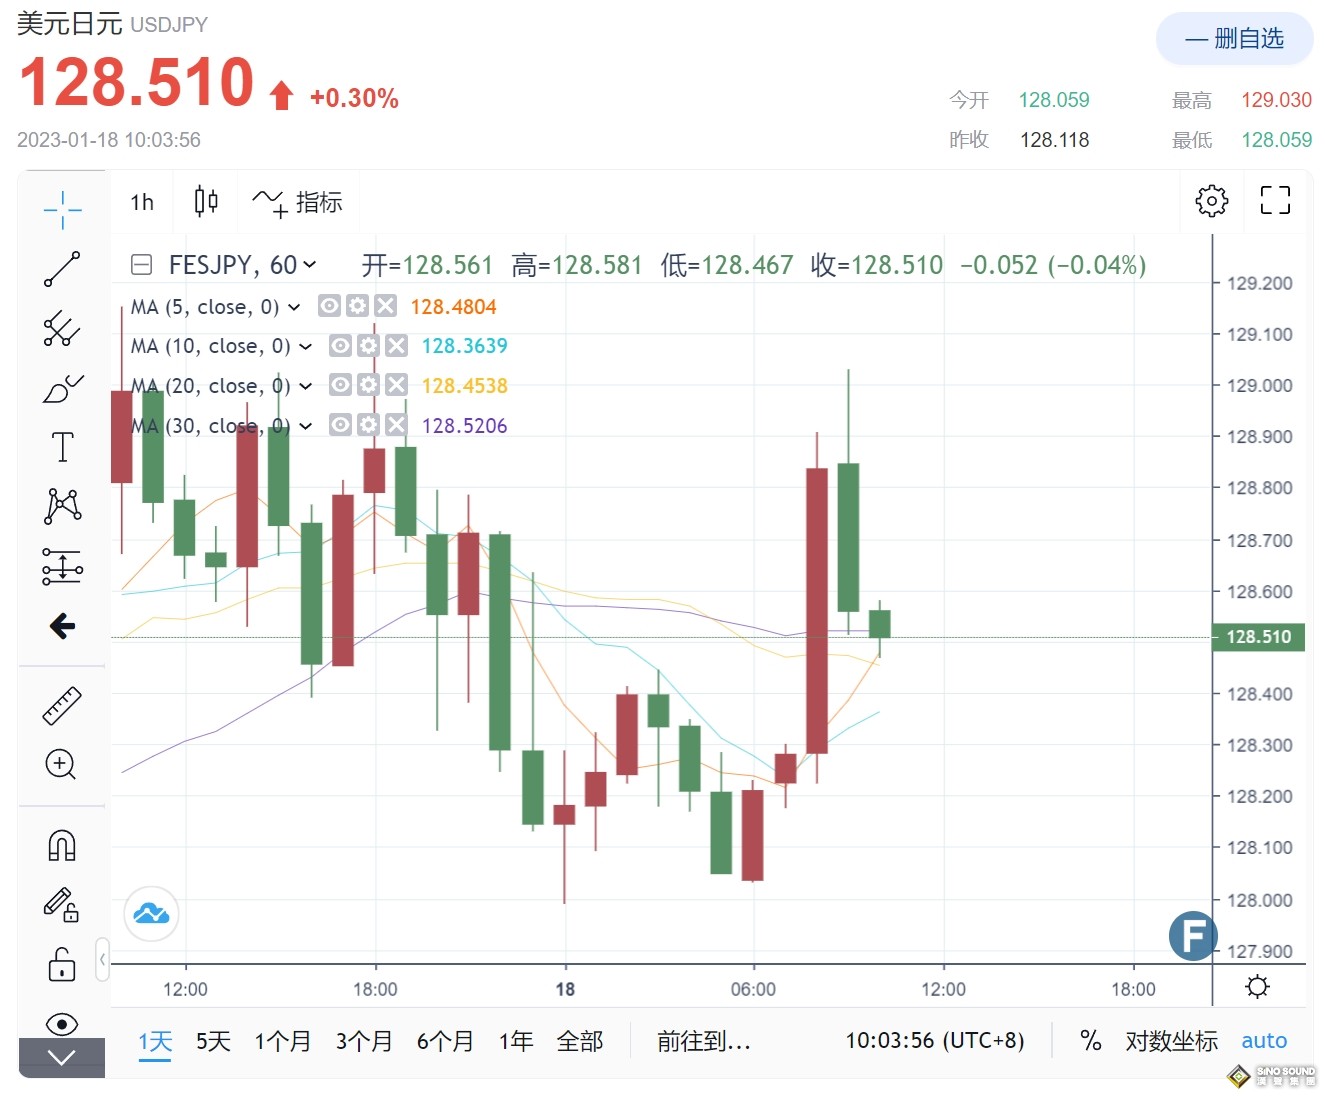The image size is (1325, 1098).
Task: Click the back arrow tool icon
Action: 62,626
